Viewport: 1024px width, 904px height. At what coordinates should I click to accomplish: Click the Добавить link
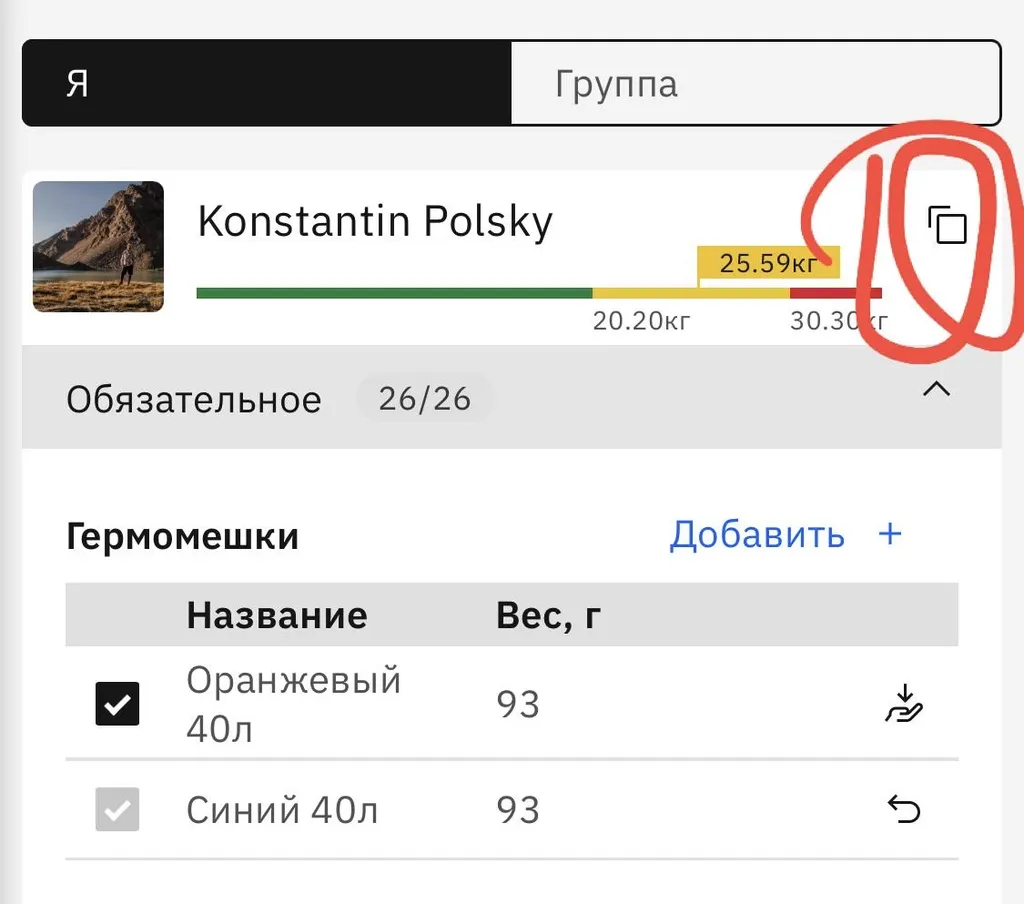click(757, 534)
